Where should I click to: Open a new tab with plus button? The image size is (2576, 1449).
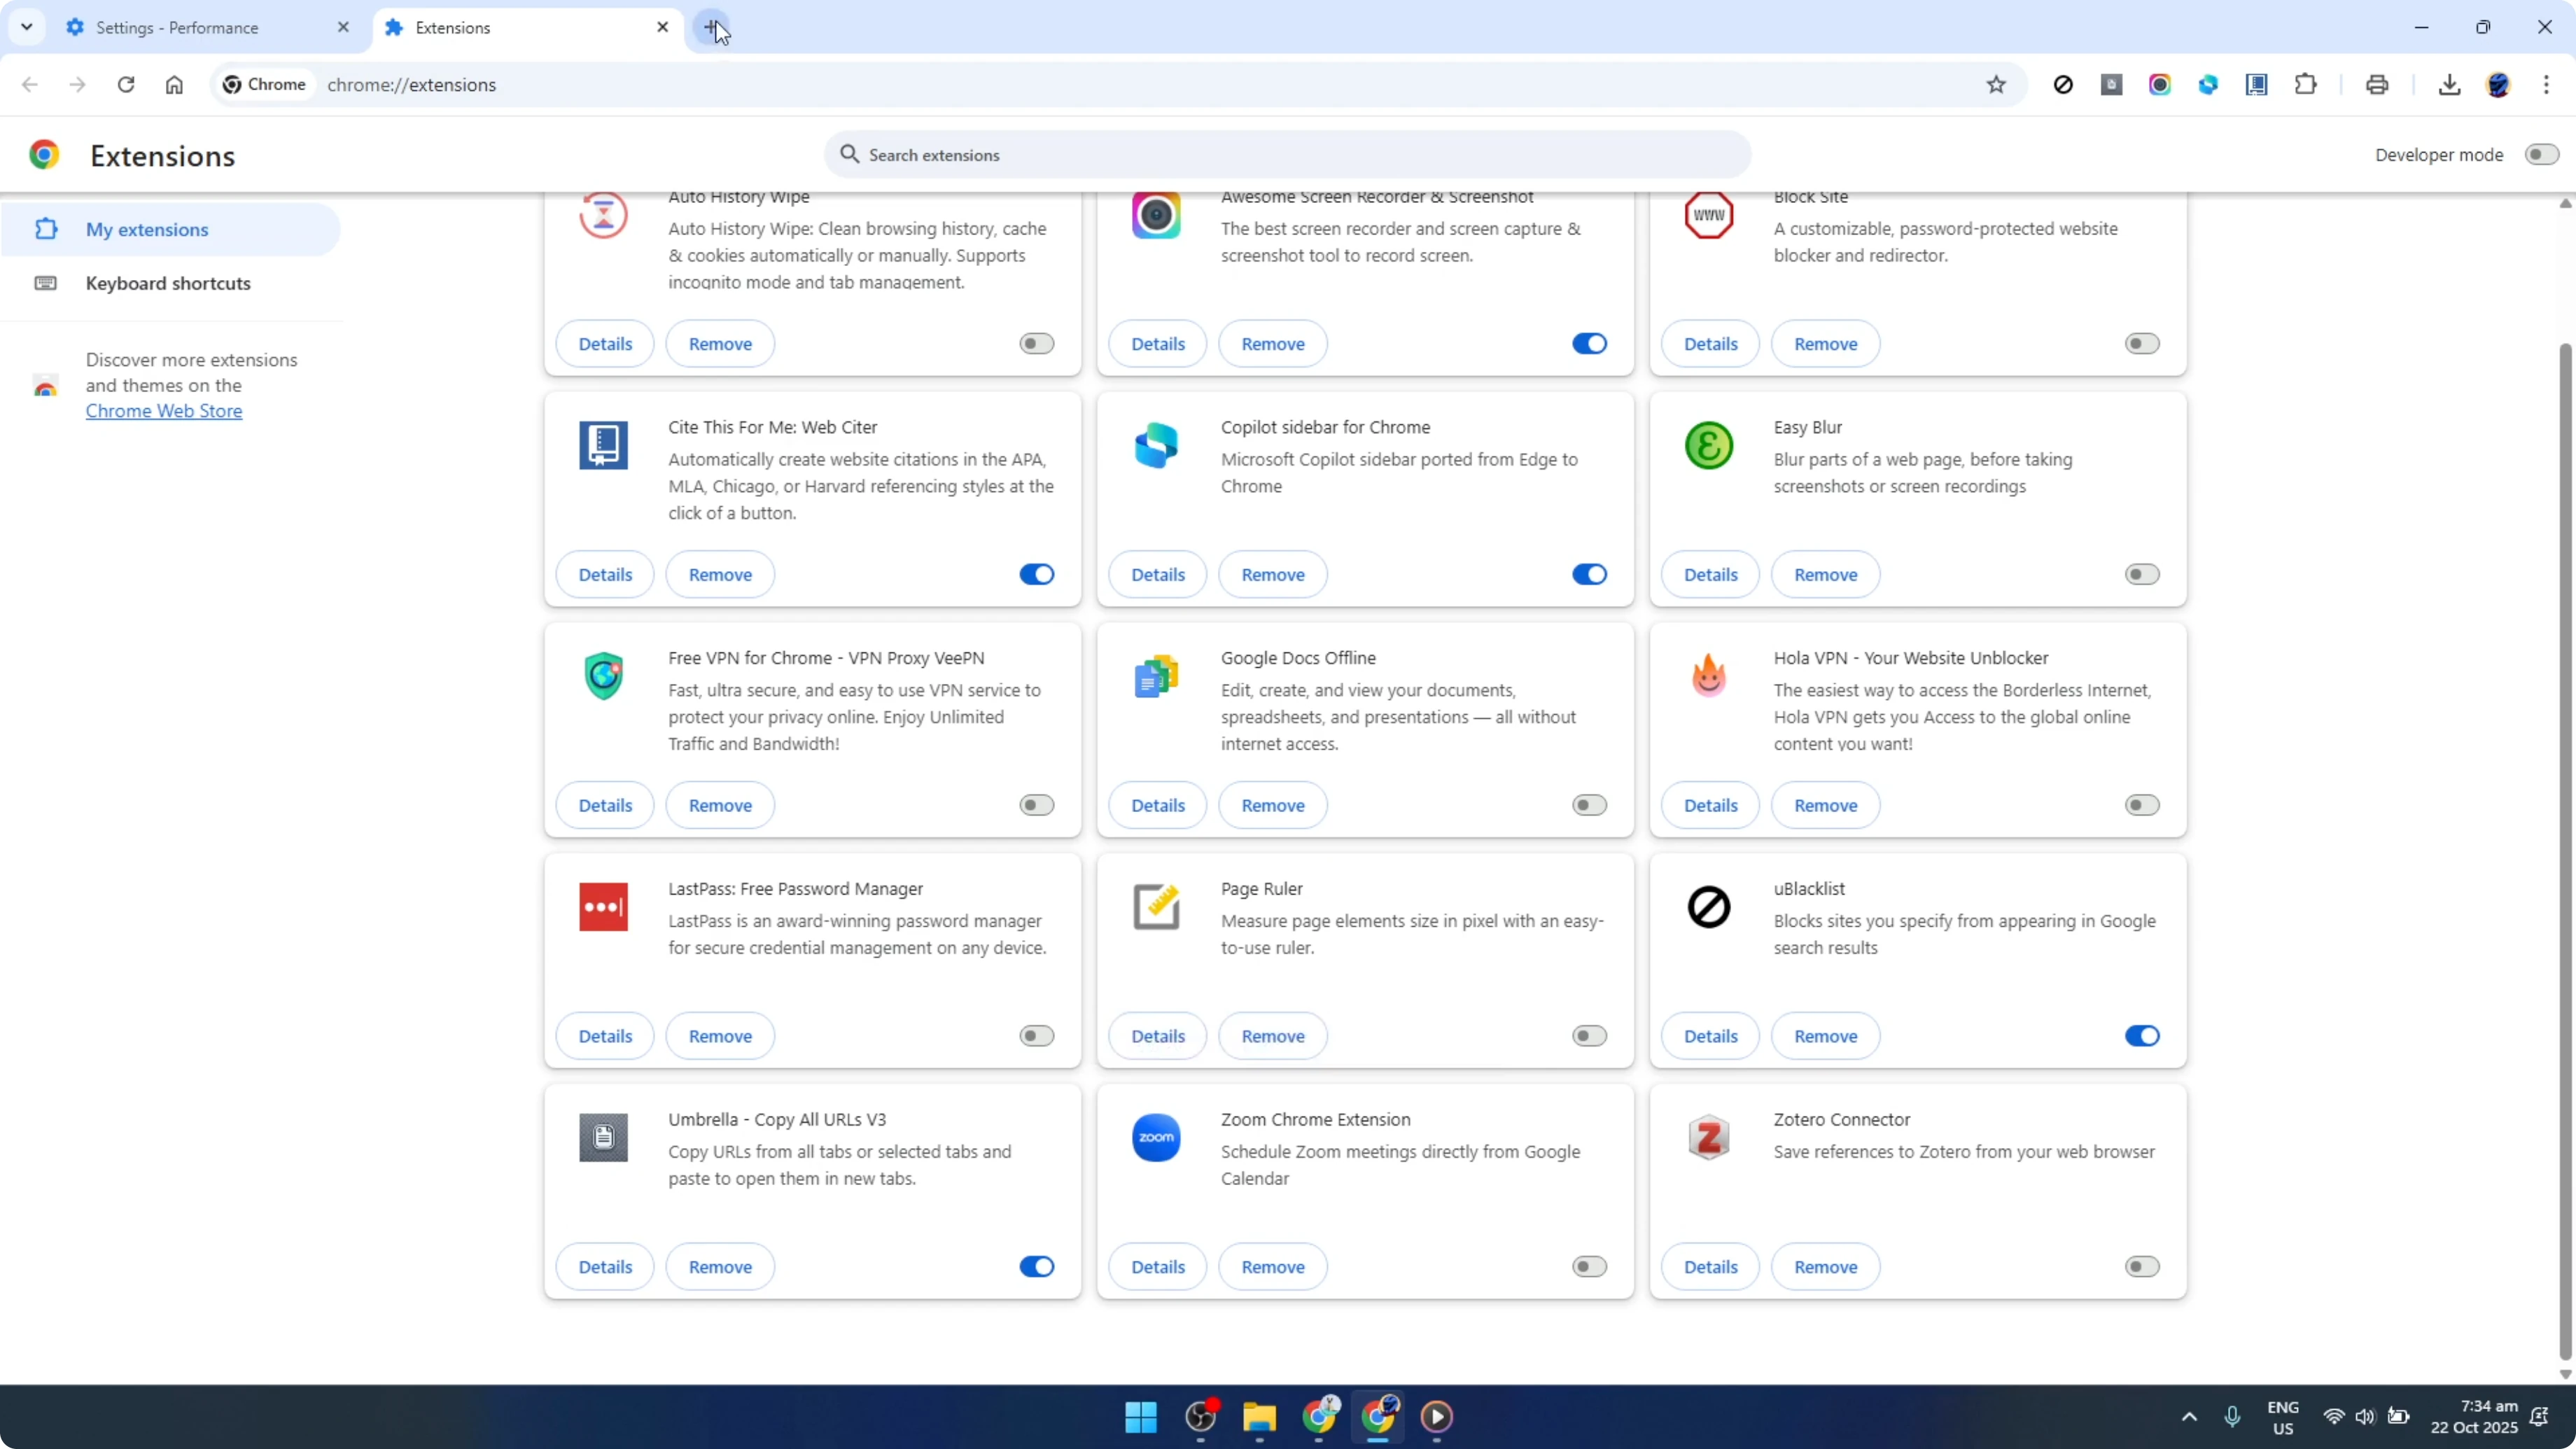point(711,28)
